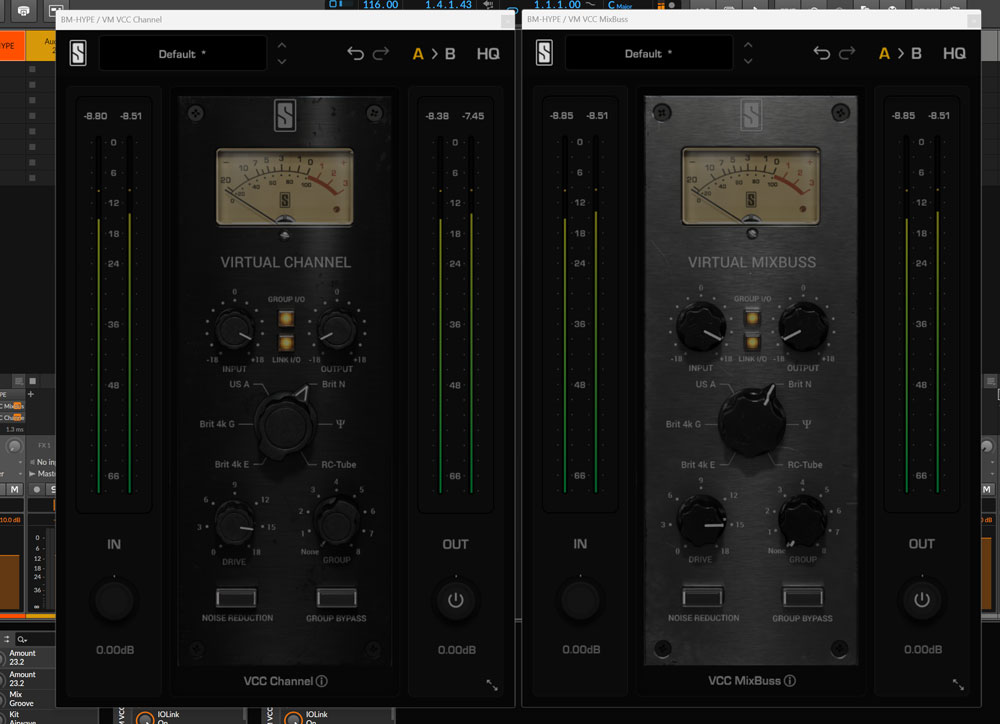Enable Noise Reduction switch on Virtual Channel

coord(236,598)
